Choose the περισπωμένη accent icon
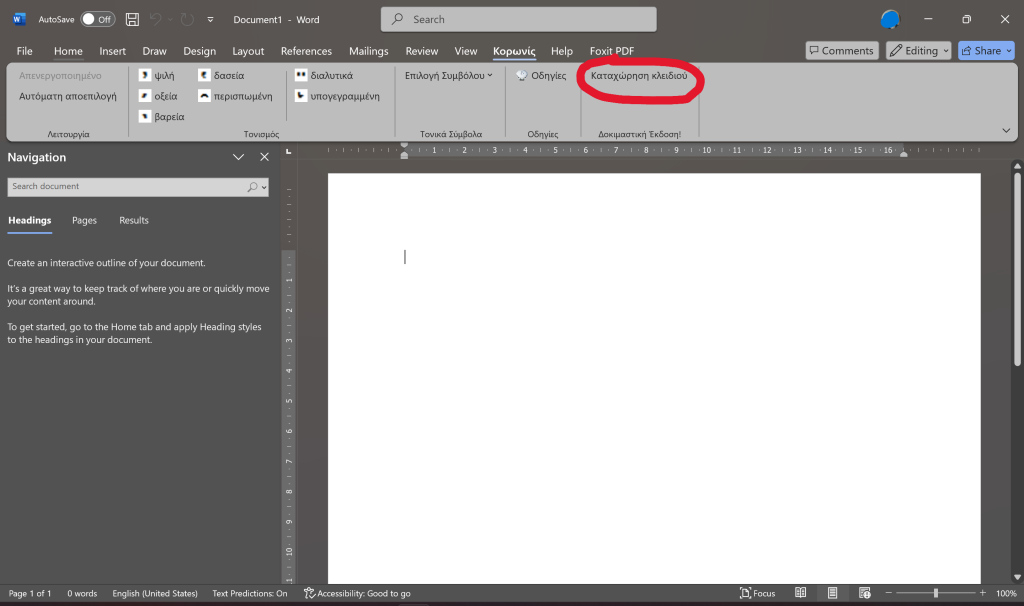The image size is (1024, 606). pos(204,96)
